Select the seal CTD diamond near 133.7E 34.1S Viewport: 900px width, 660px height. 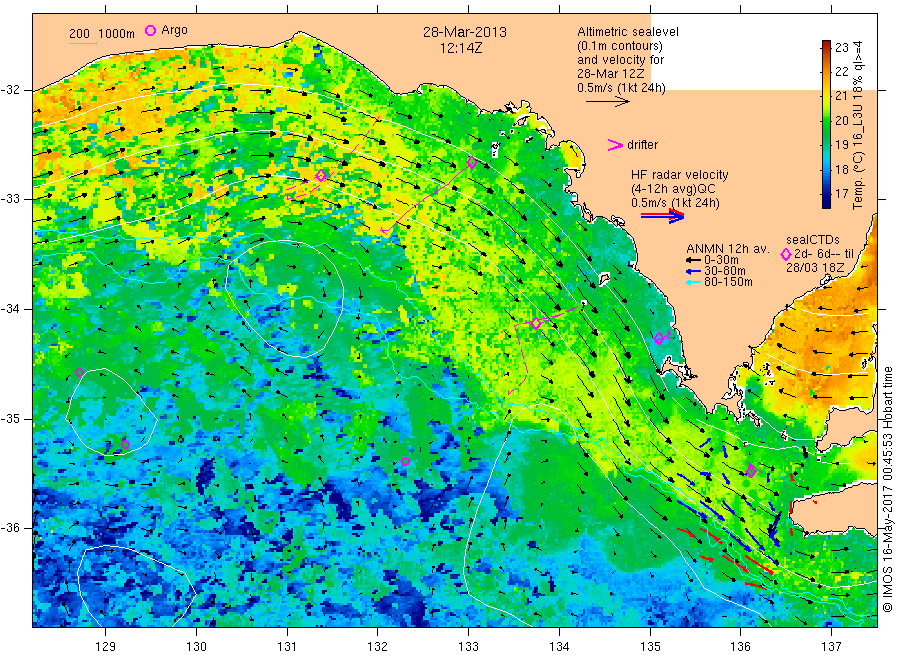pos(536,324)
